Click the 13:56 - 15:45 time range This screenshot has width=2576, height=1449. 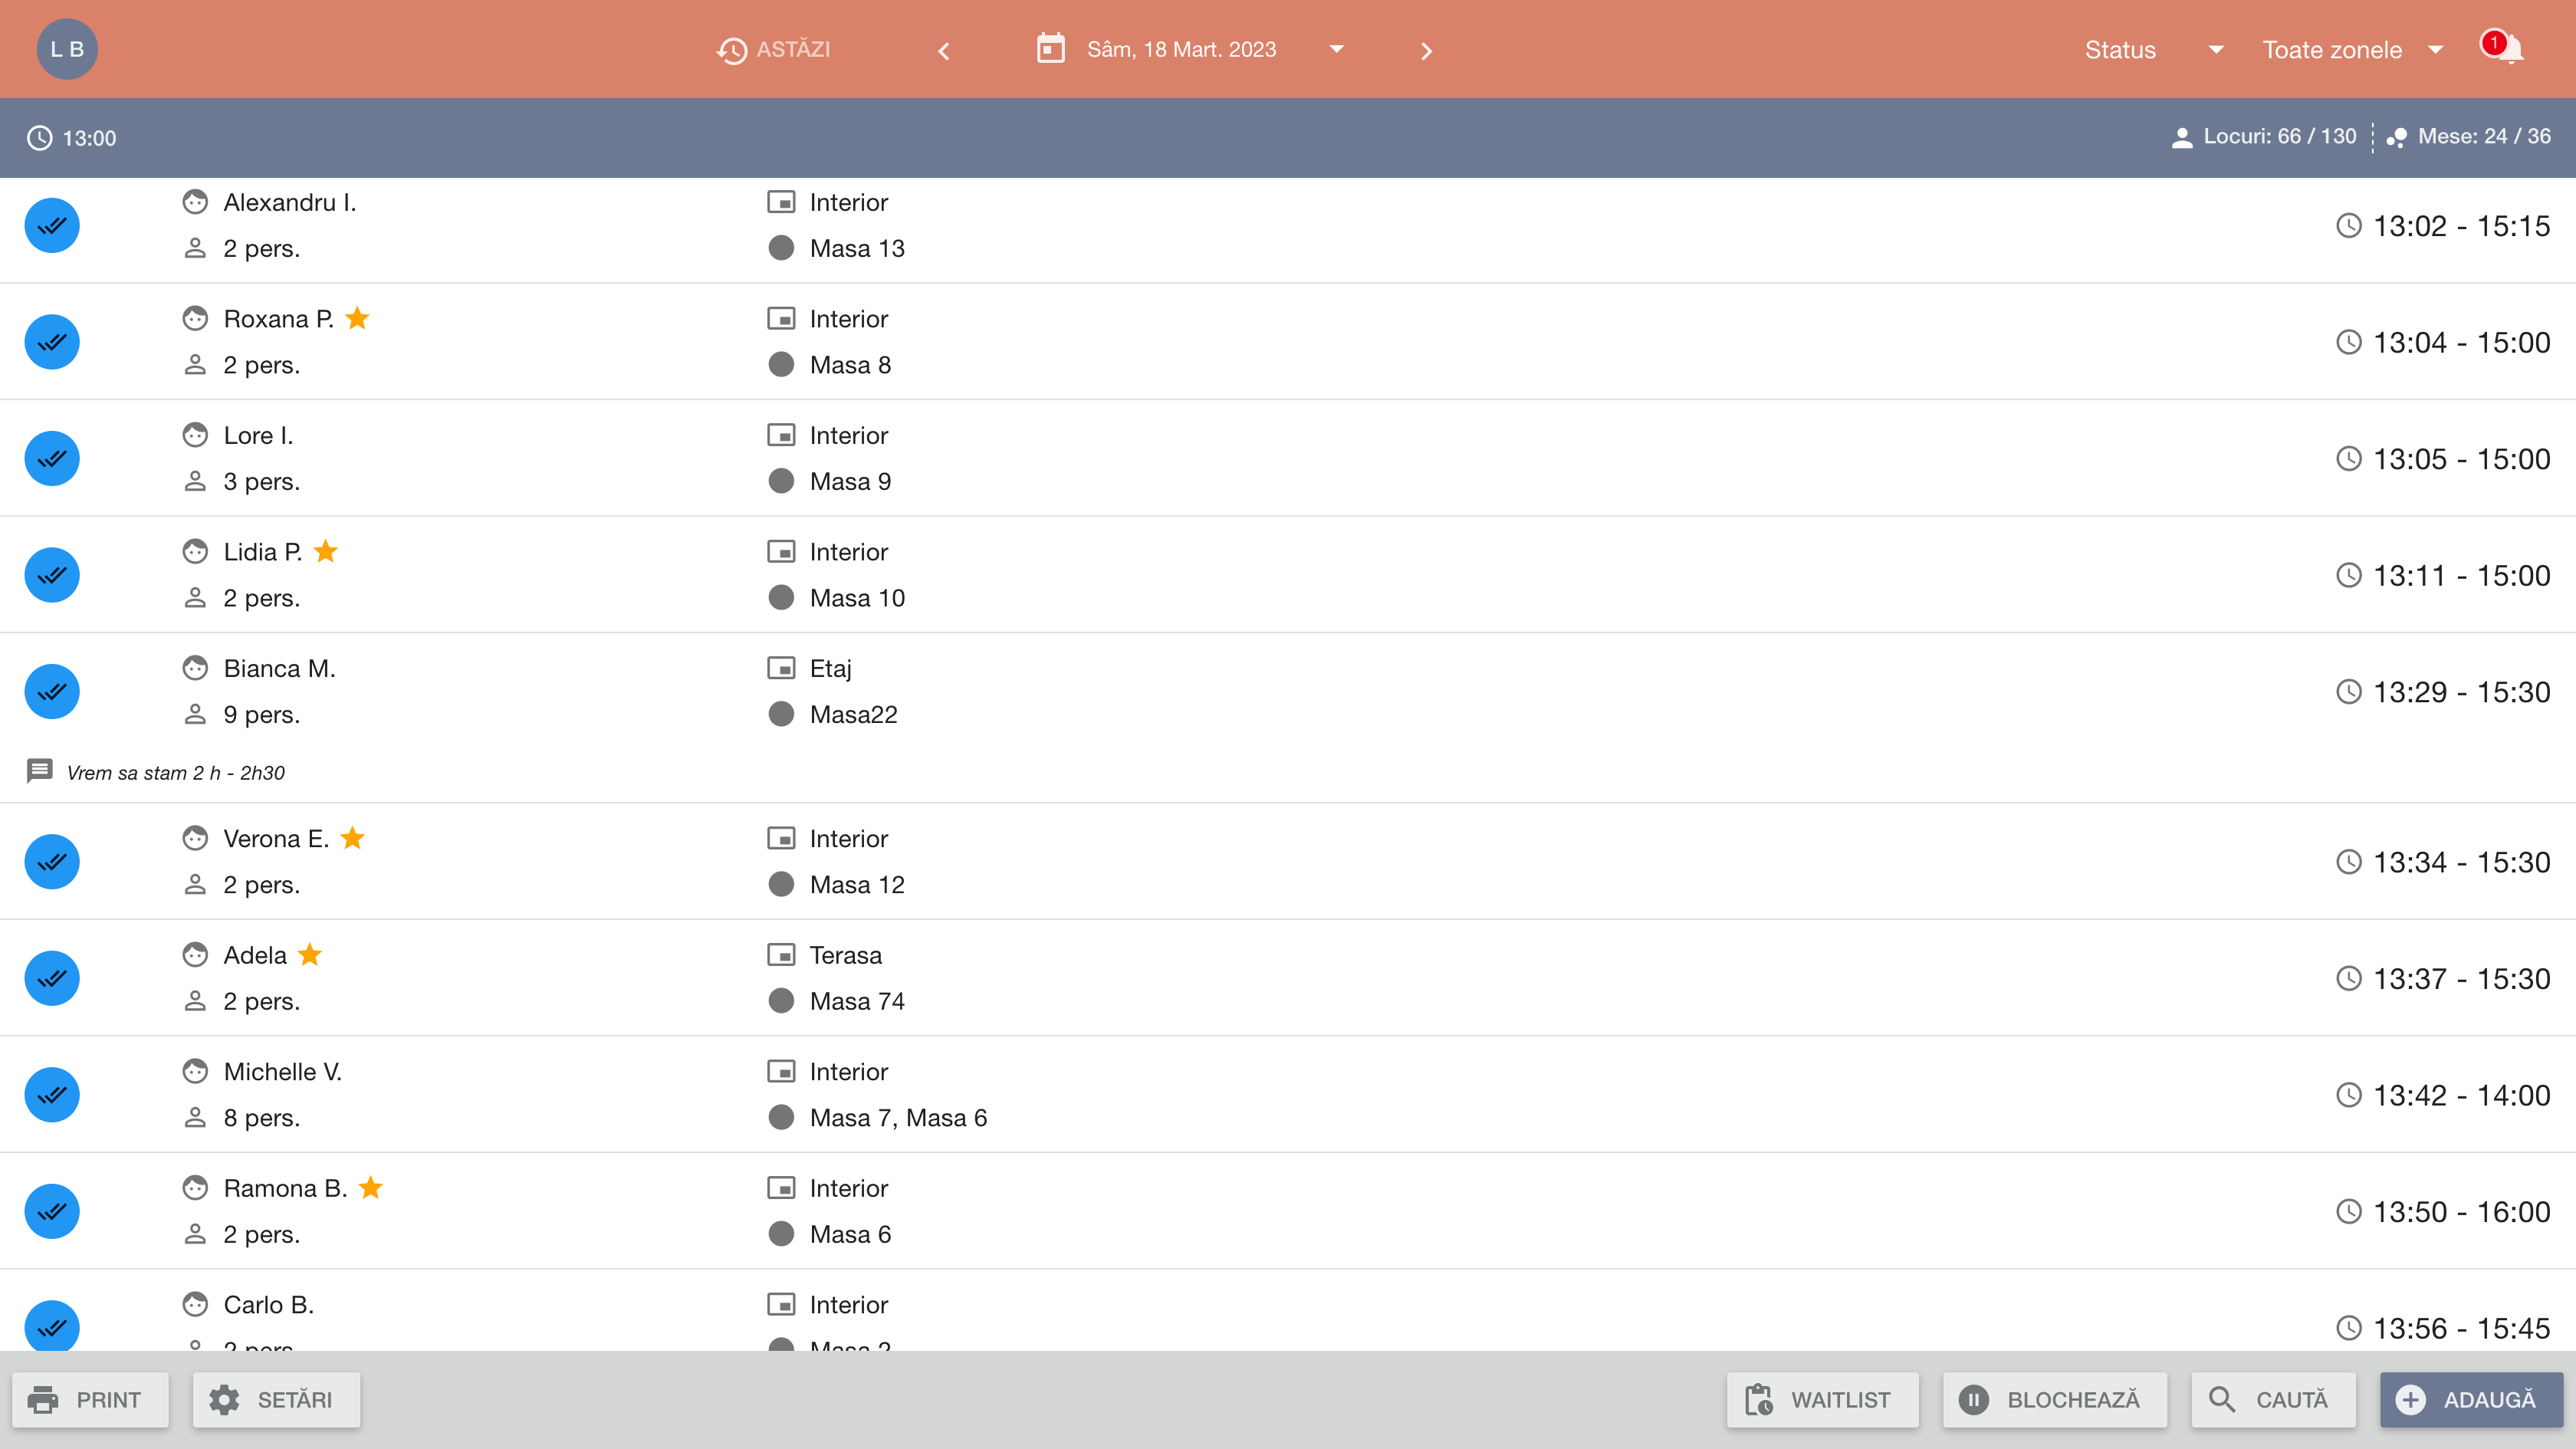[2461, 1328]
